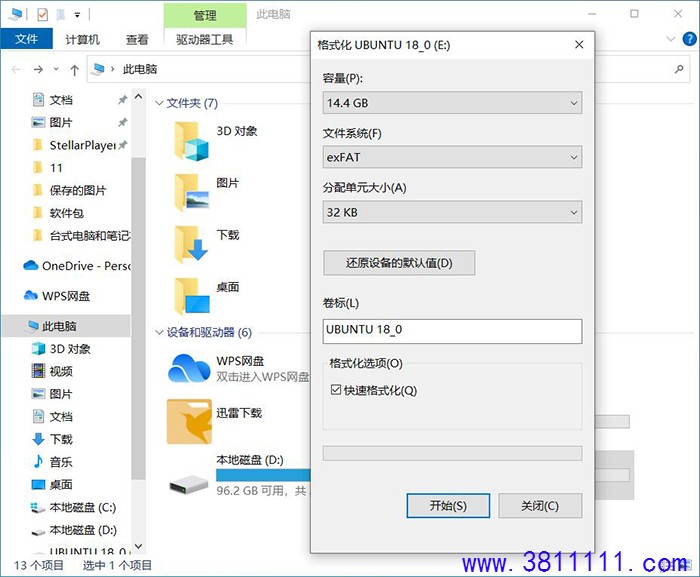Screen dimensions: 700x577
Task: Open the 软件包 sidebar folder
Action: tap(67, 213)
